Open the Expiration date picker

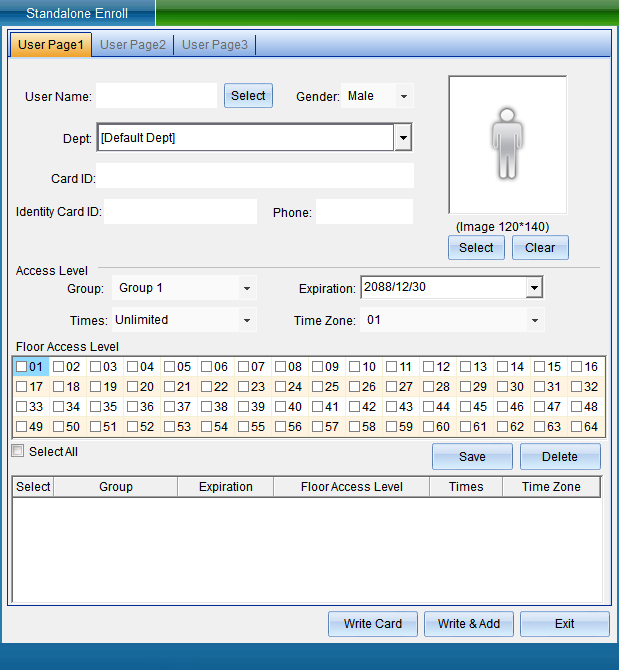point(534,289)
